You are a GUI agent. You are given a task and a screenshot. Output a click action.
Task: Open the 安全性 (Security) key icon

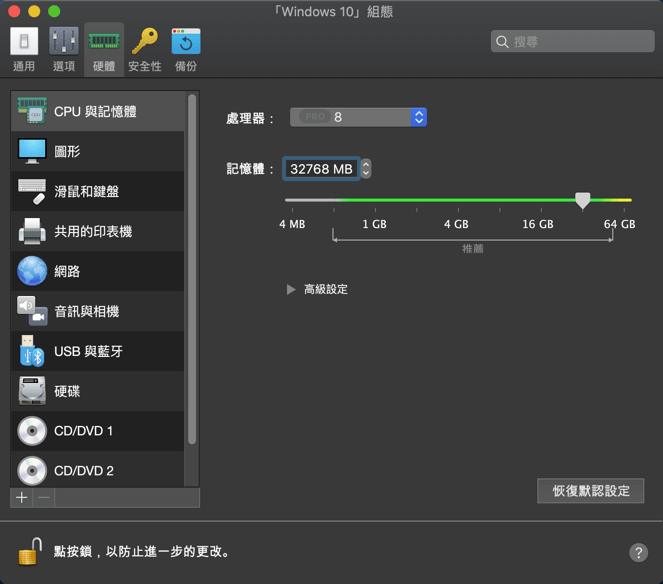pos(145,41)
